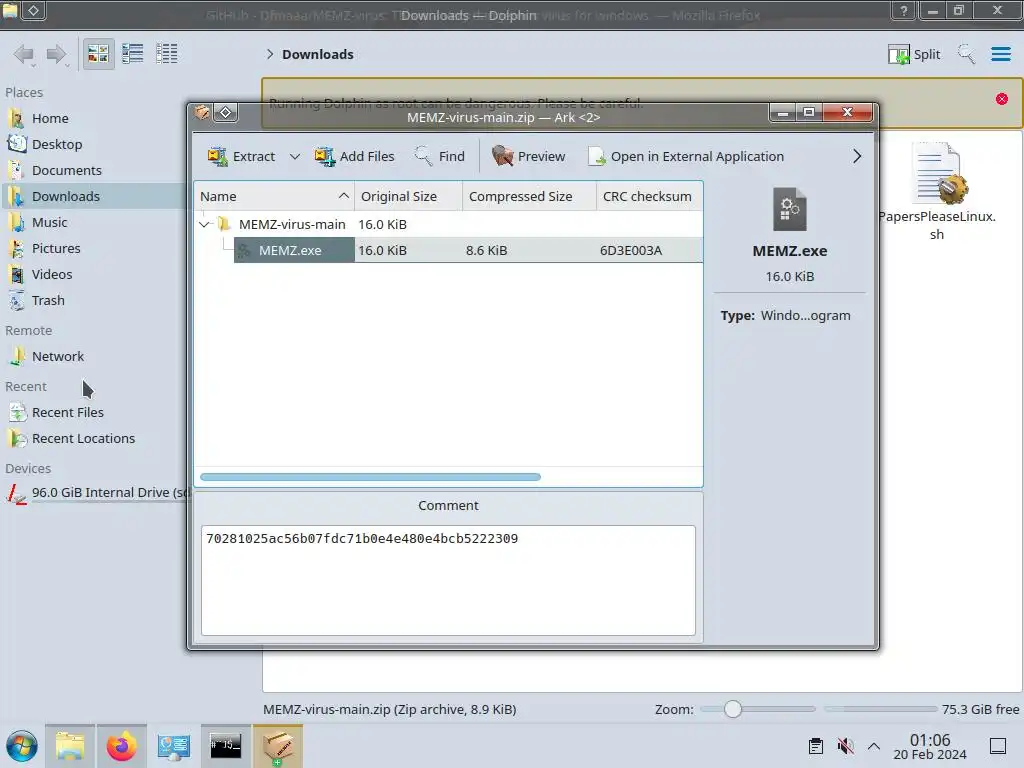Sort by Compressed Size column
This screenshot has height=768, width=1024.
click(x=529, y=197)
